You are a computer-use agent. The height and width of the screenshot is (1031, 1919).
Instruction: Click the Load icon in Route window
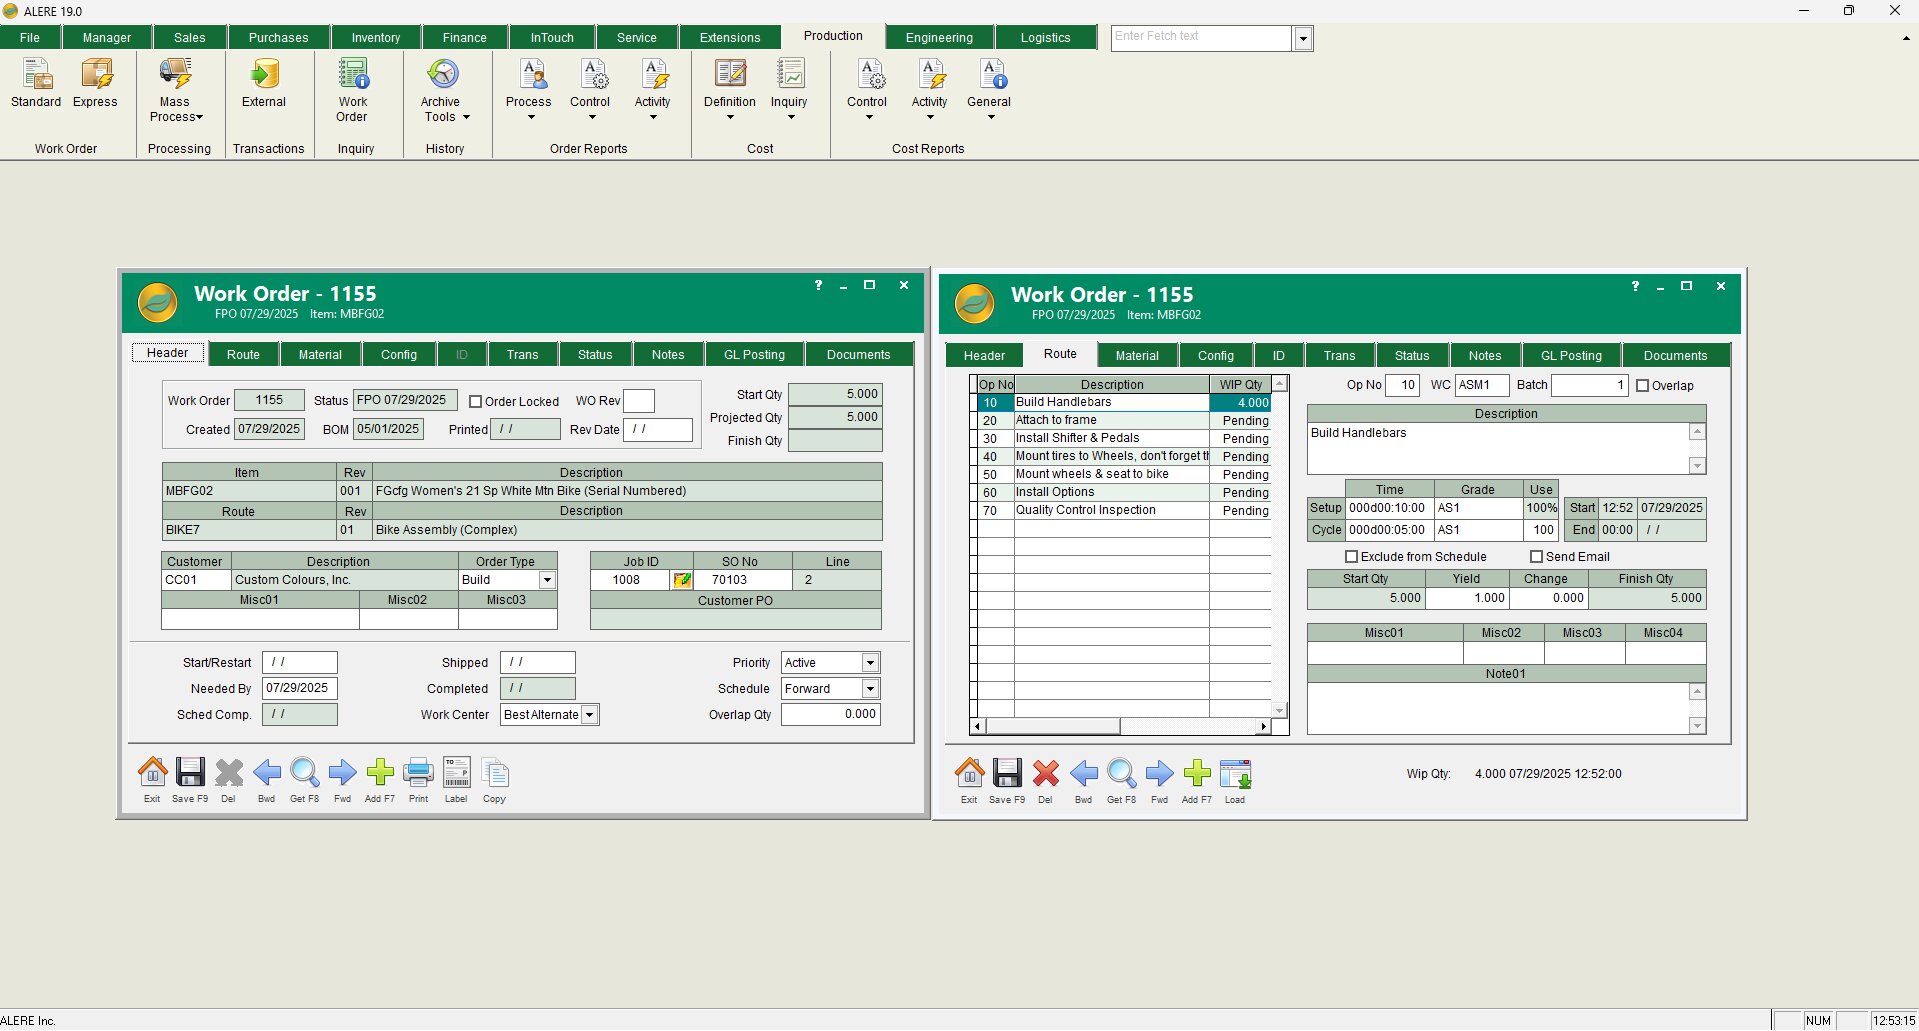(1235, 774)
